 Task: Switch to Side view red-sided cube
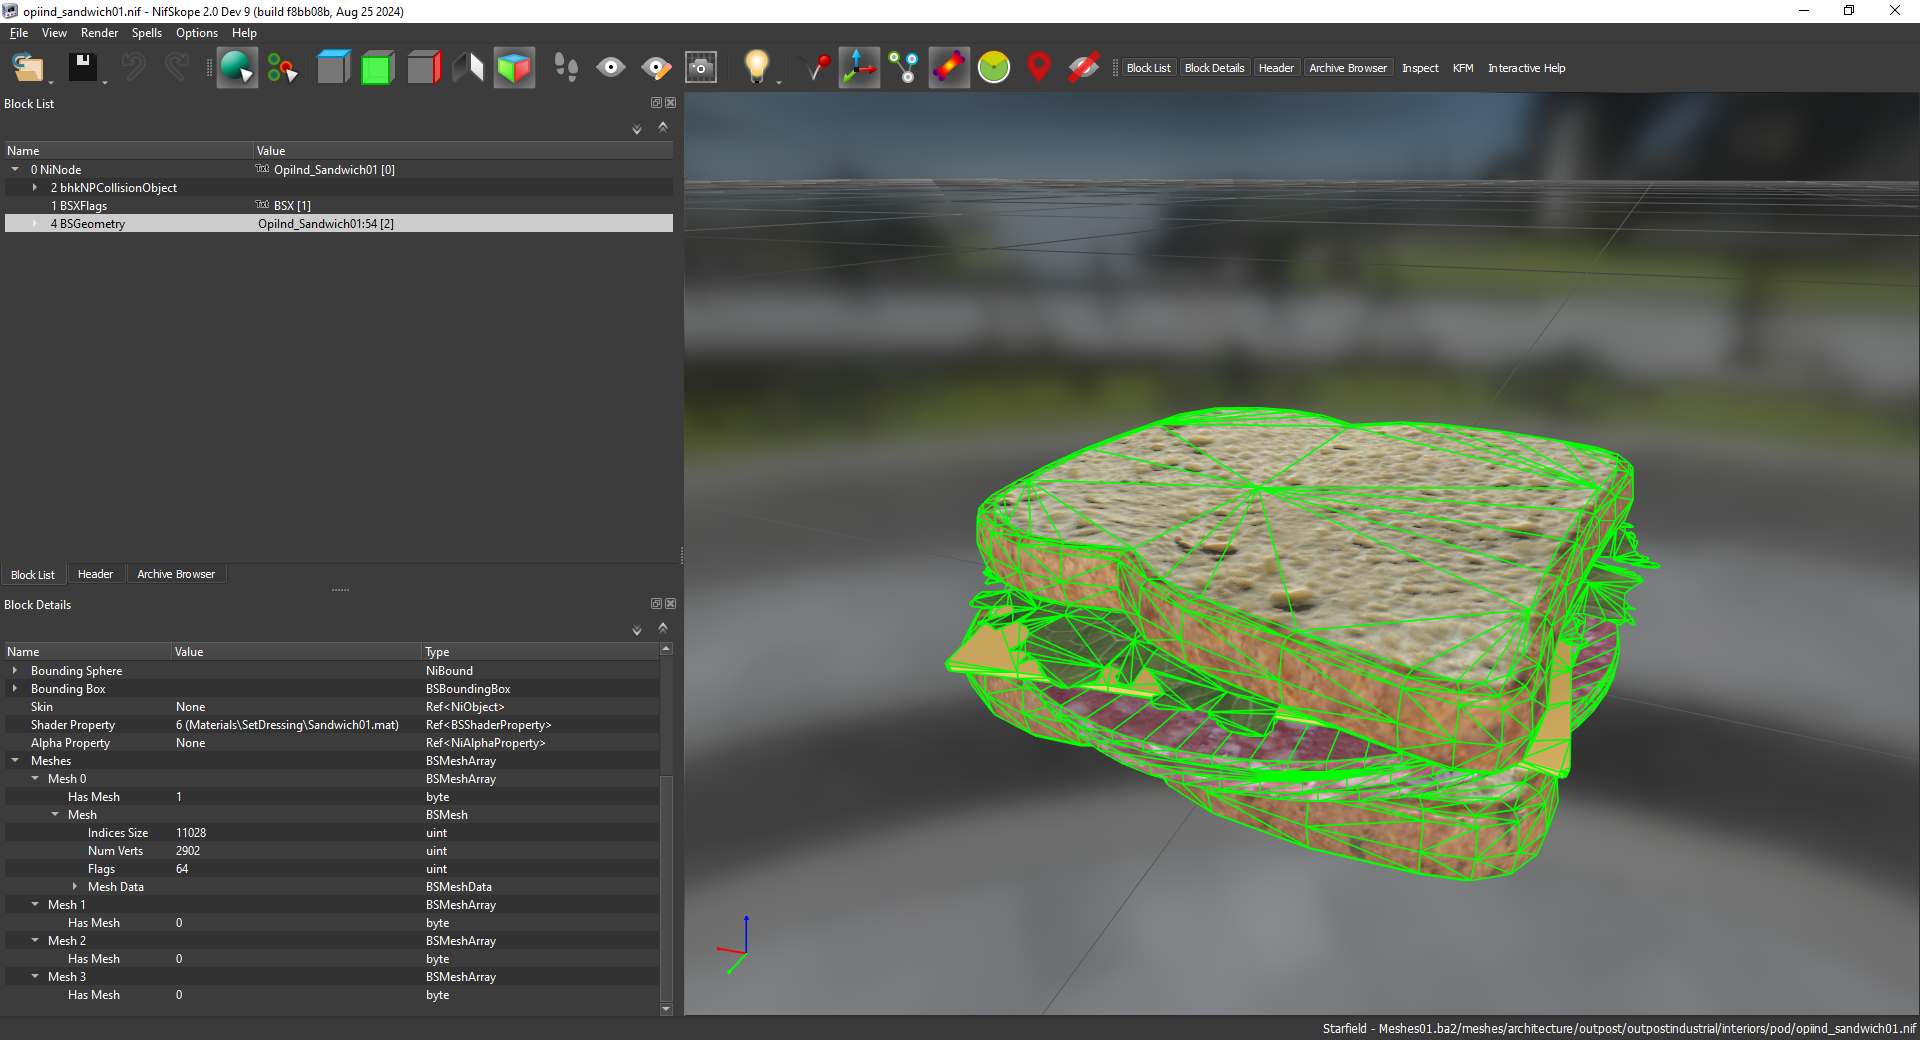(x=424, y=68)
